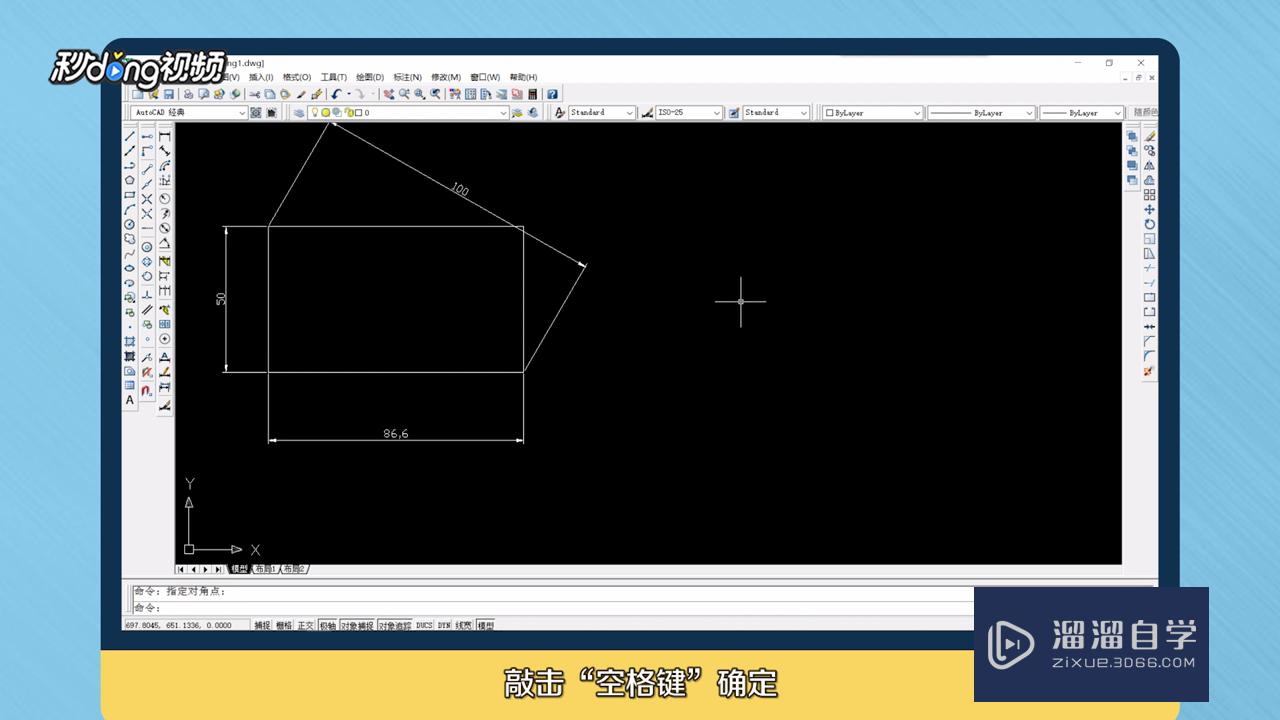Toggle 对象捕捉 object snap

point(357,625)
